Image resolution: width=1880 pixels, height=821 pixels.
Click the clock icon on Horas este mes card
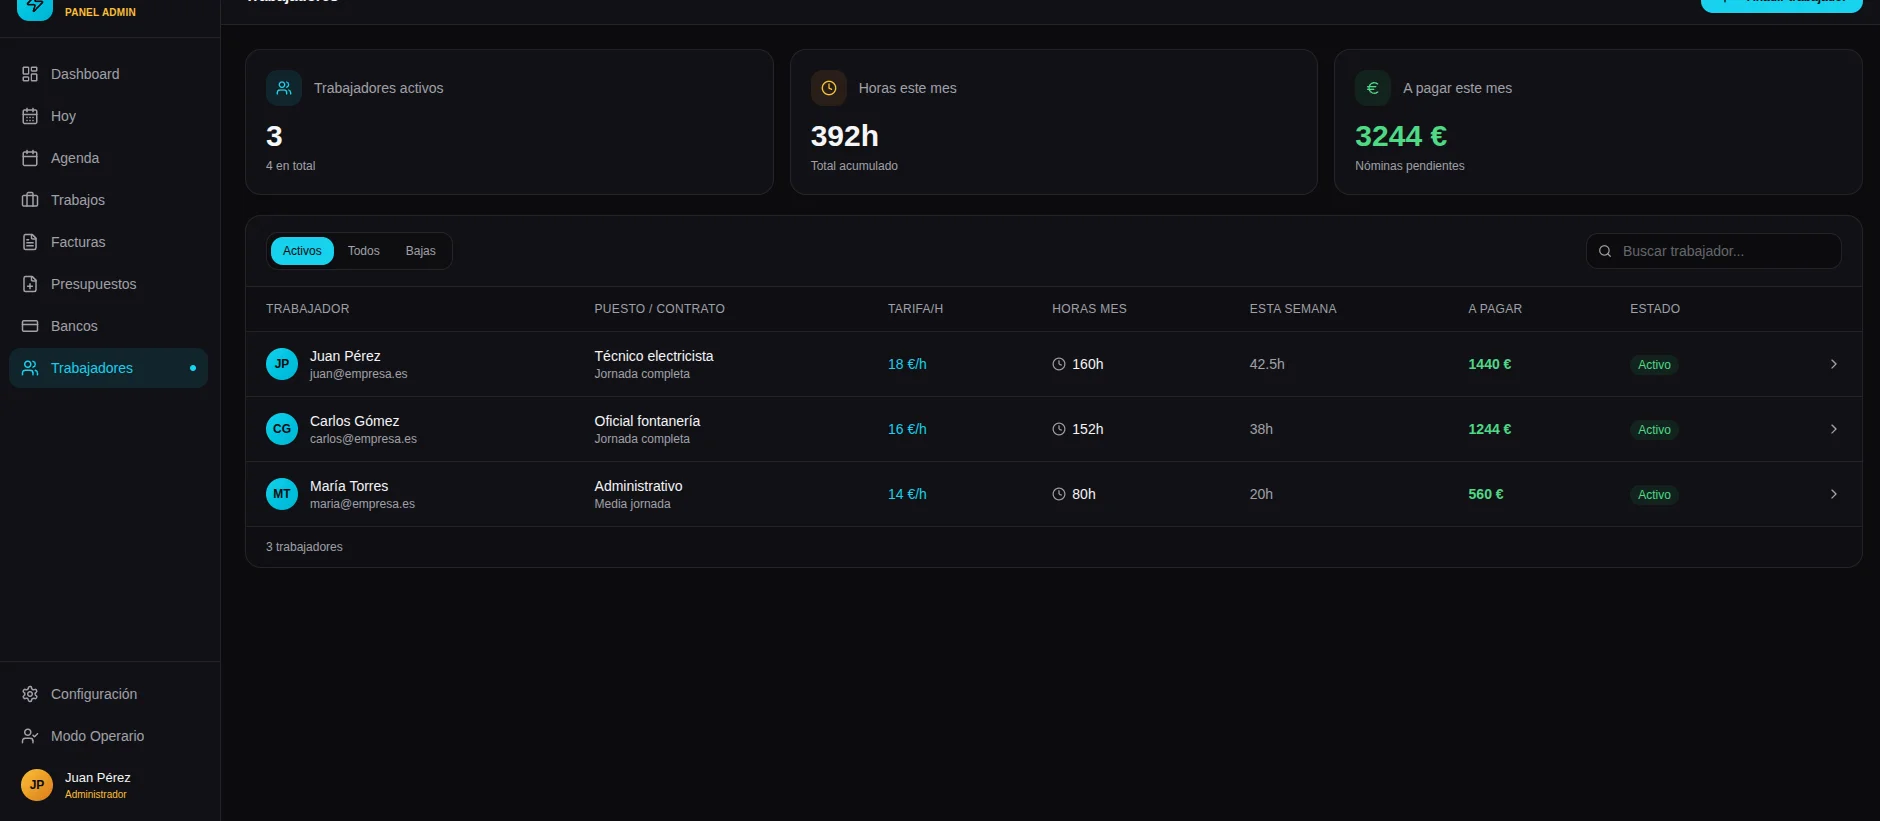[828, 88]
